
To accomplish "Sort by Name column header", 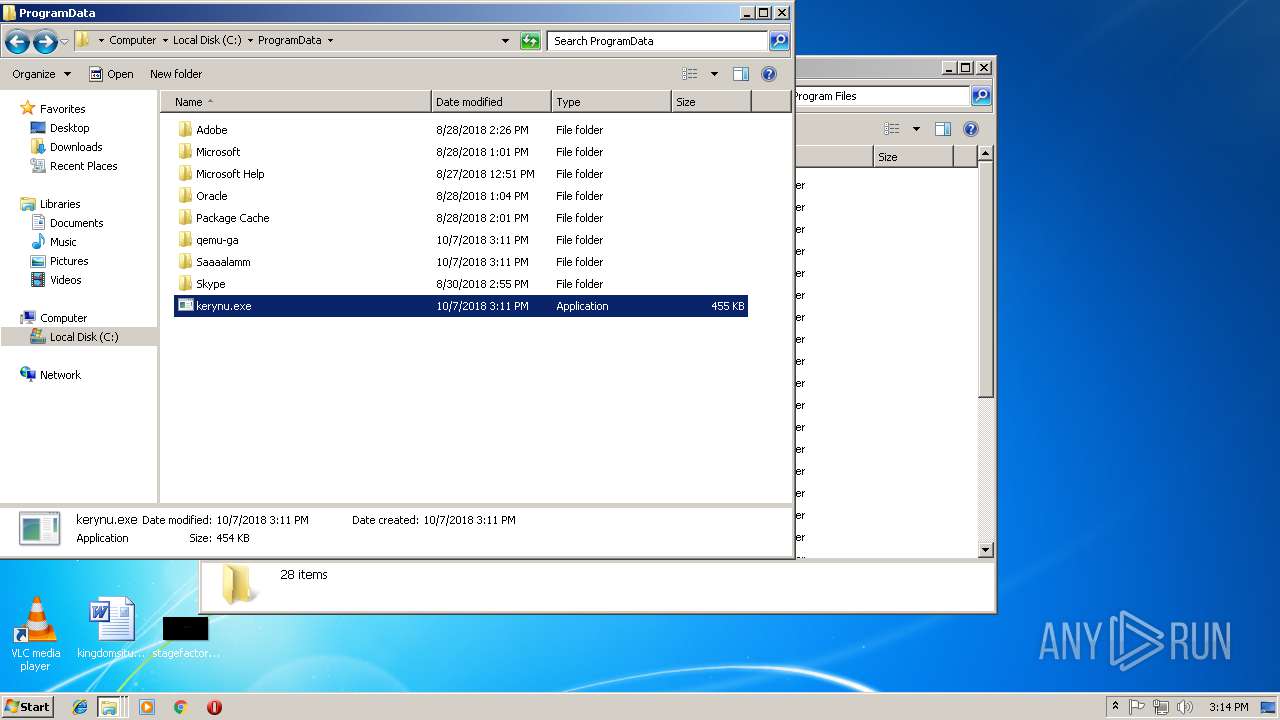I will click(296, 102).
